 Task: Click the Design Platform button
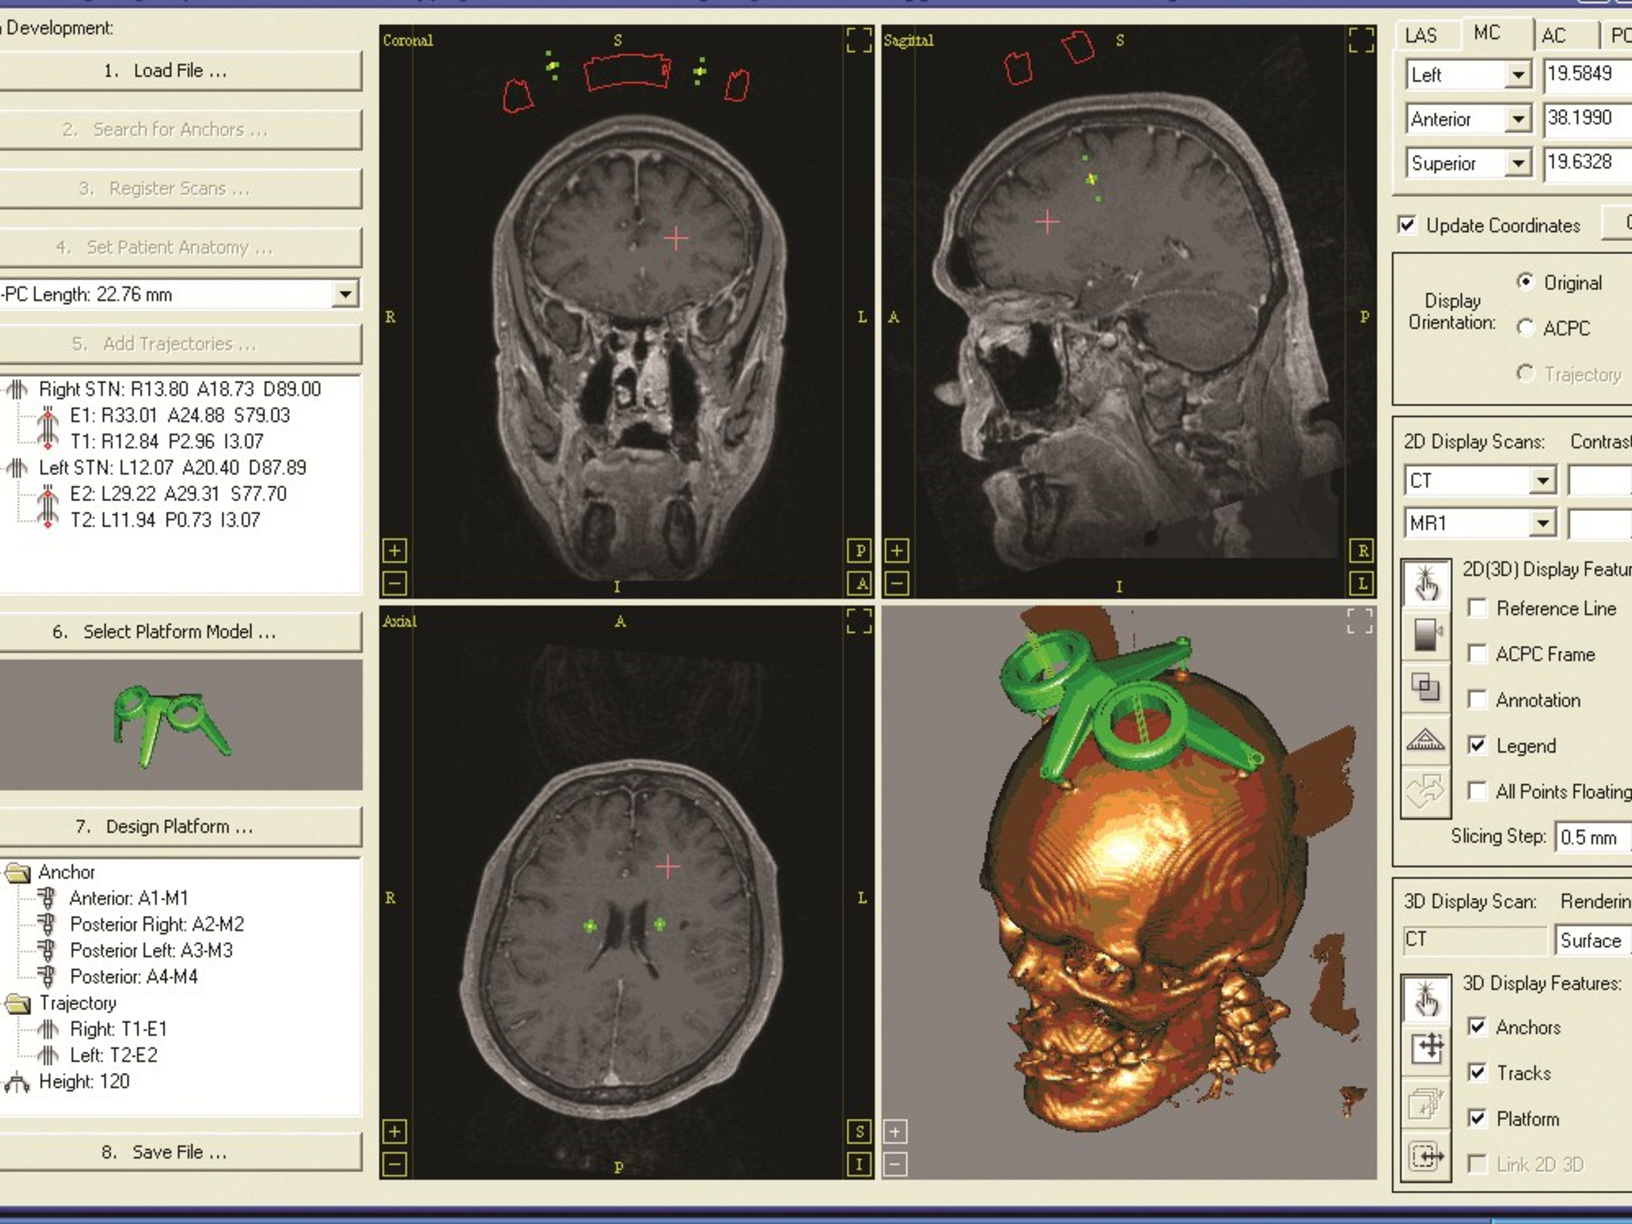180,827
